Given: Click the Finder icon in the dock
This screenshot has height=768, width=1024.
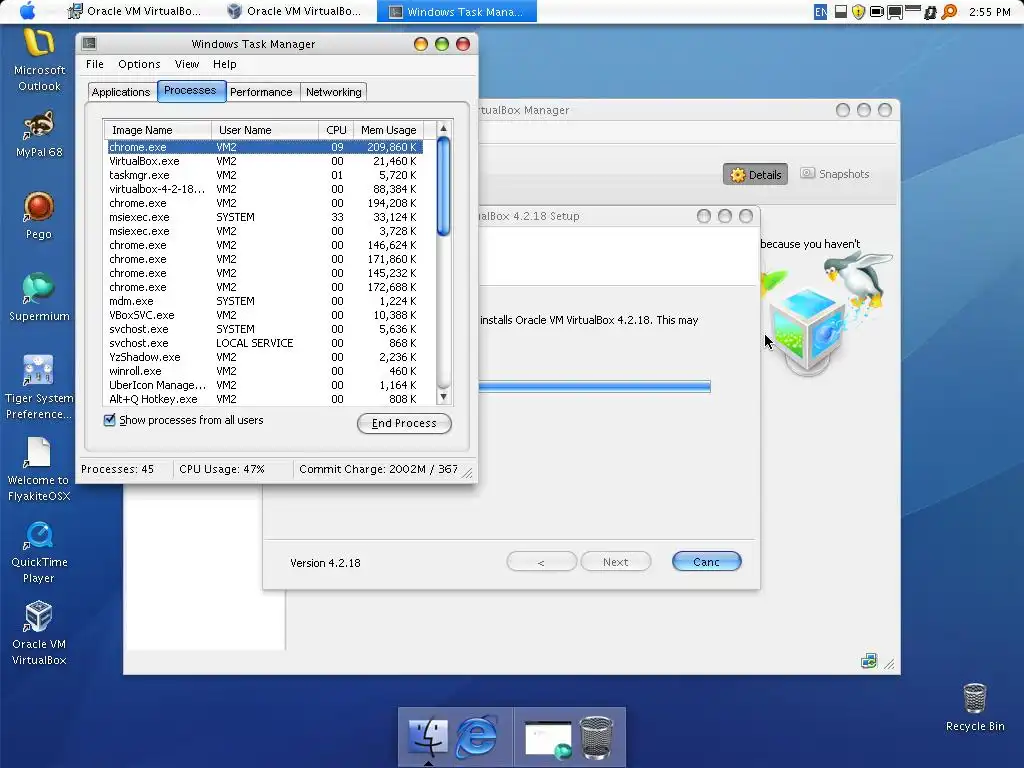Looking at the screenshot, I should (x=428, y=737).
